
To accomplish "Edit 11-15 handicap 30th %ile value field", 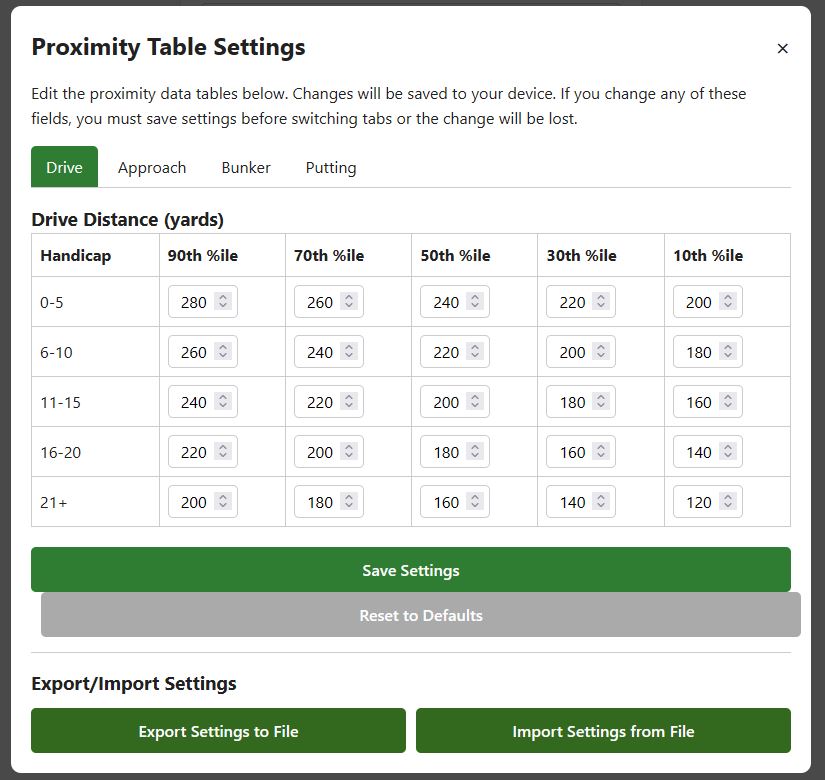I will (581, 402).
